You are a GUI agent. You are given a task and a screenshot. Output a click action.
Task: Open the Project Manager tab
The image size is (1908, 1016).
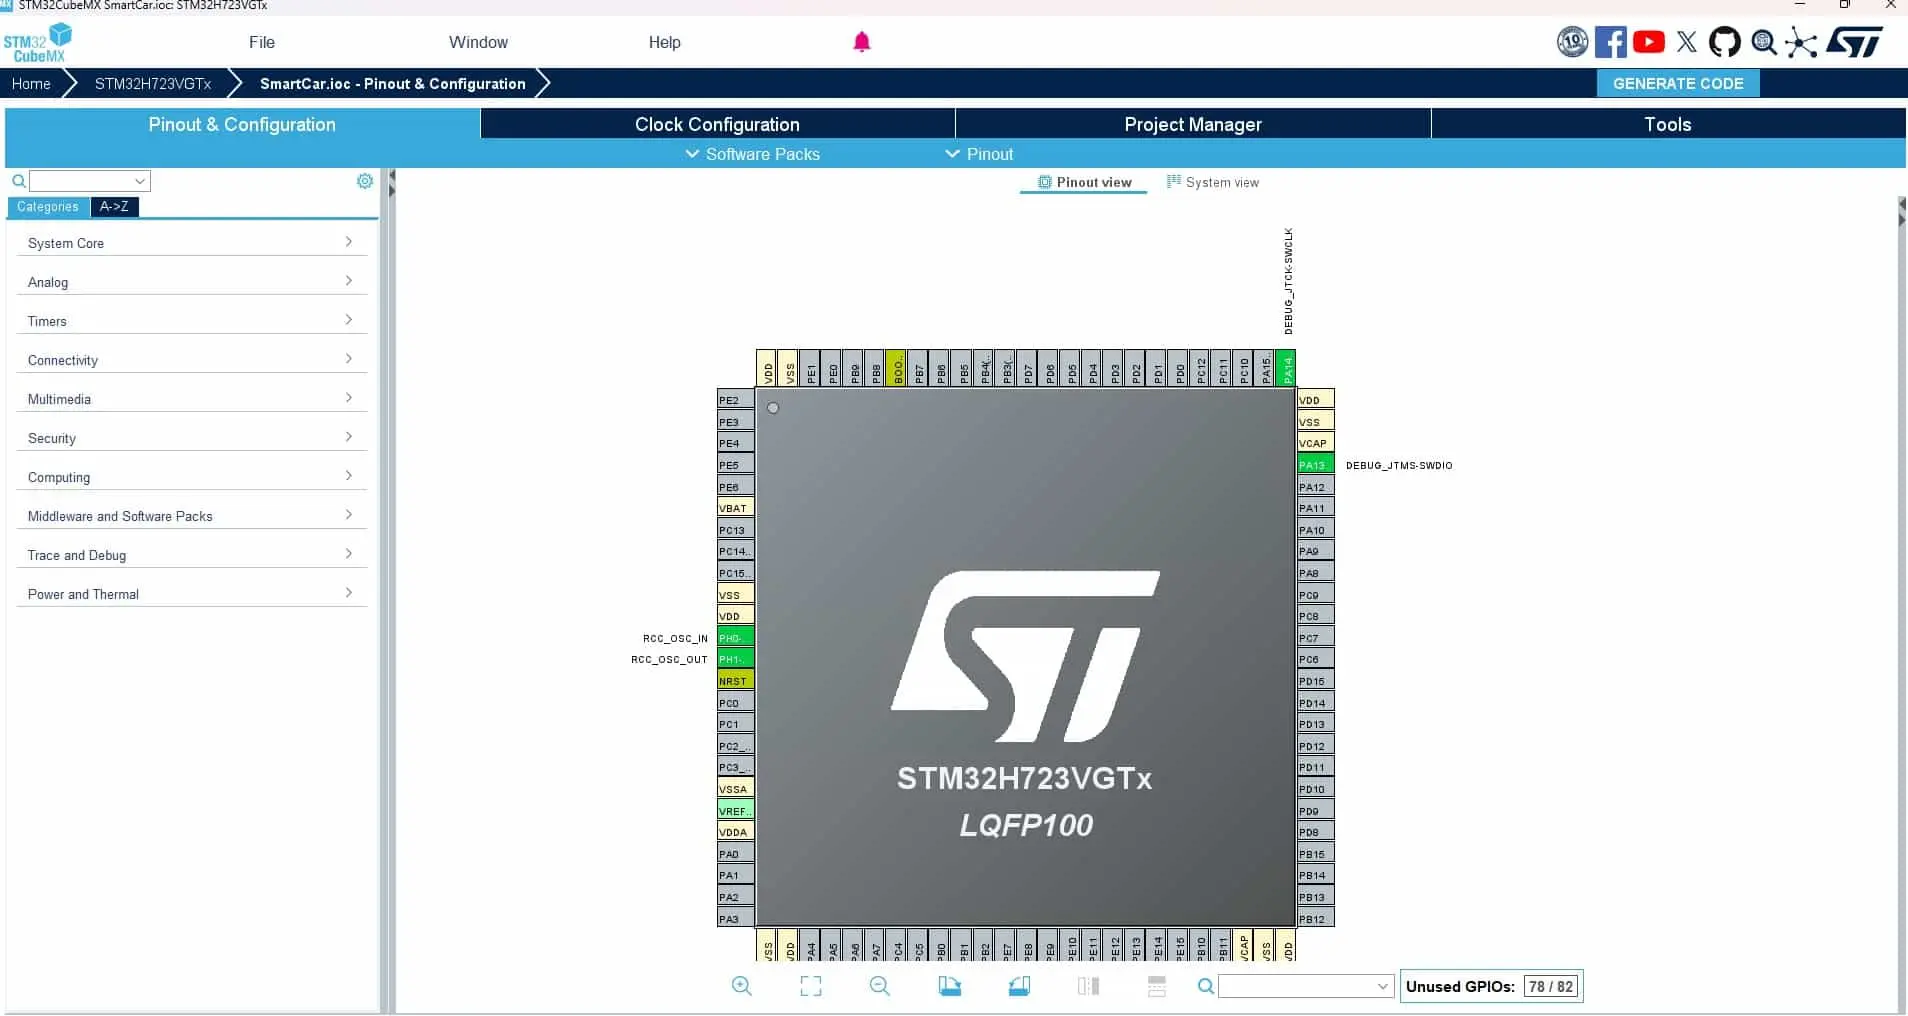[x=1193, y=124]
